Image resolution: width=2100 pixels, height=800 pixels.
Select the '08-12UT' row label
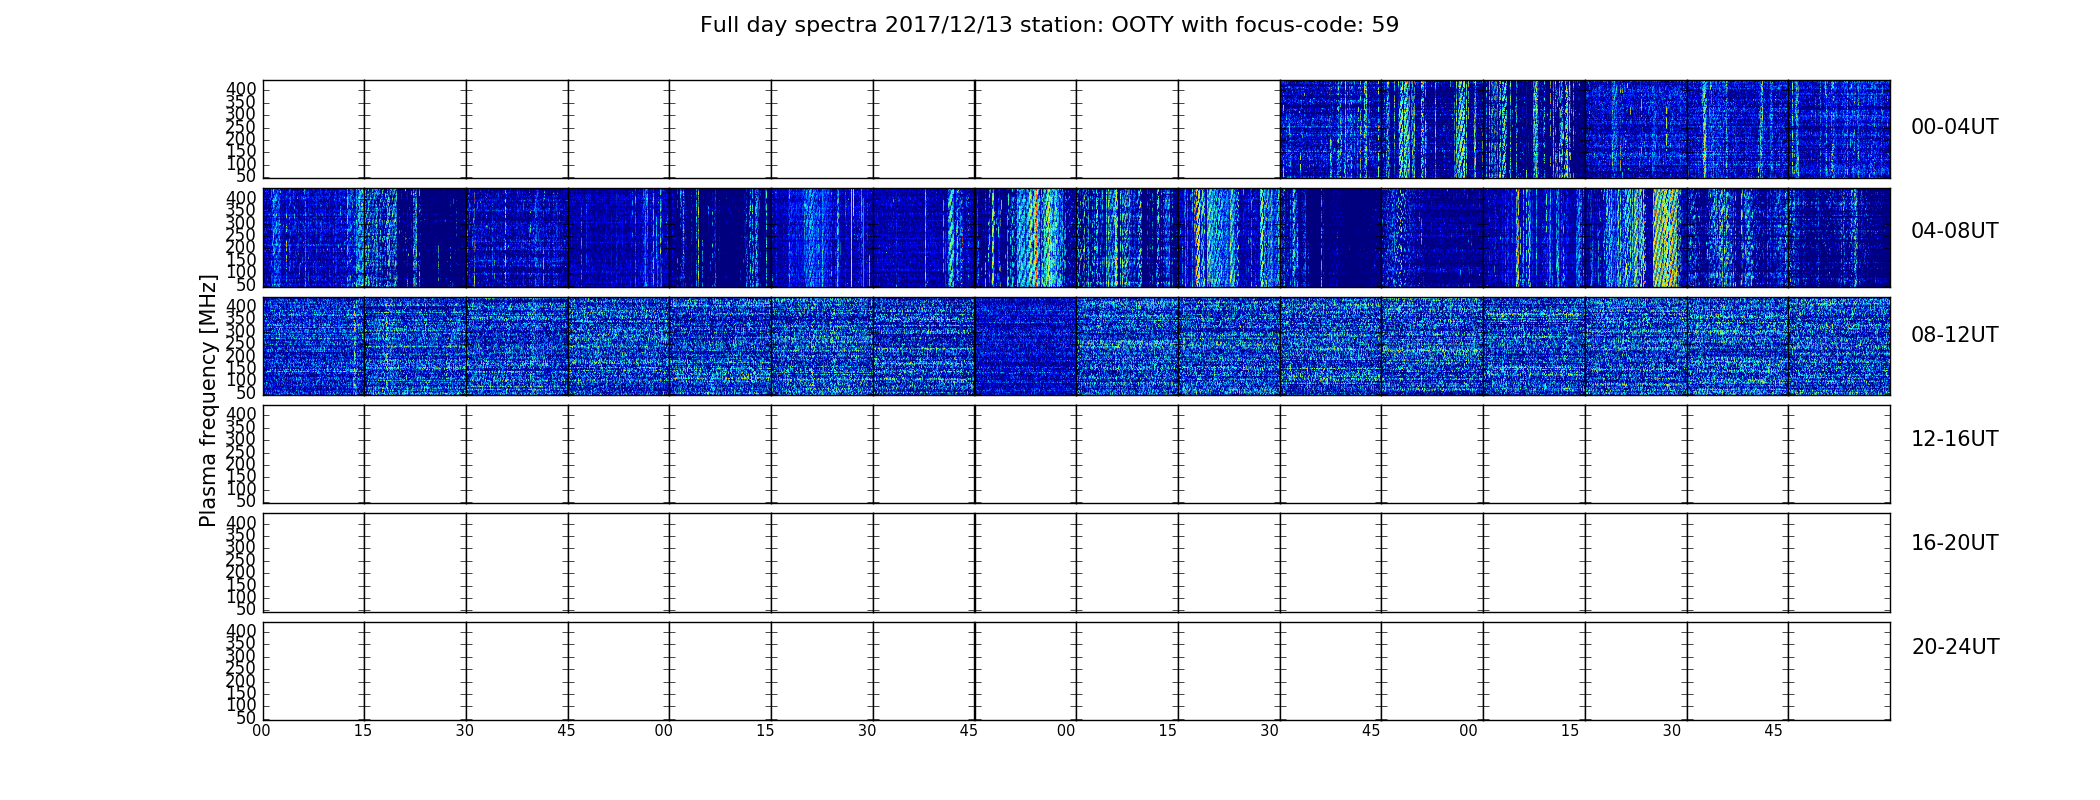pos(1955,335)
